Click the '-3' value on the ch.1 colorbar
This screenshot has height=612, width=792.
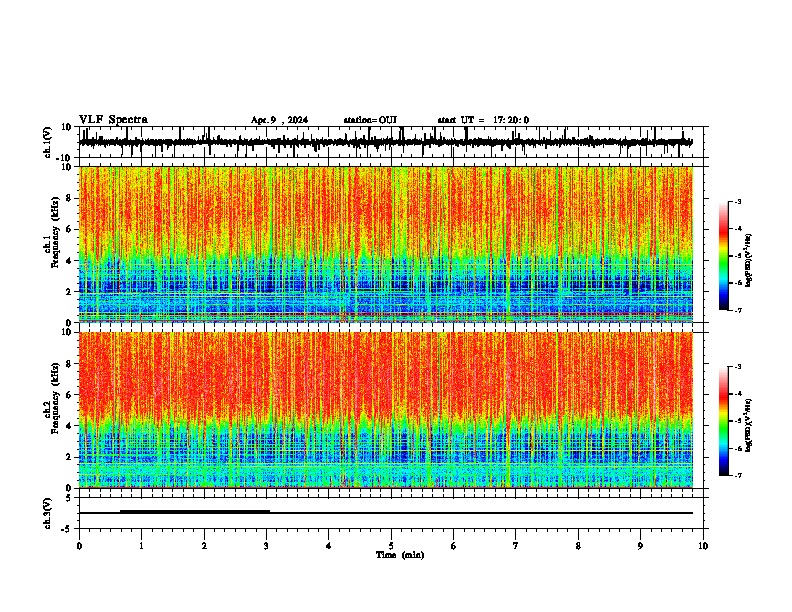[x=737, y=201]
